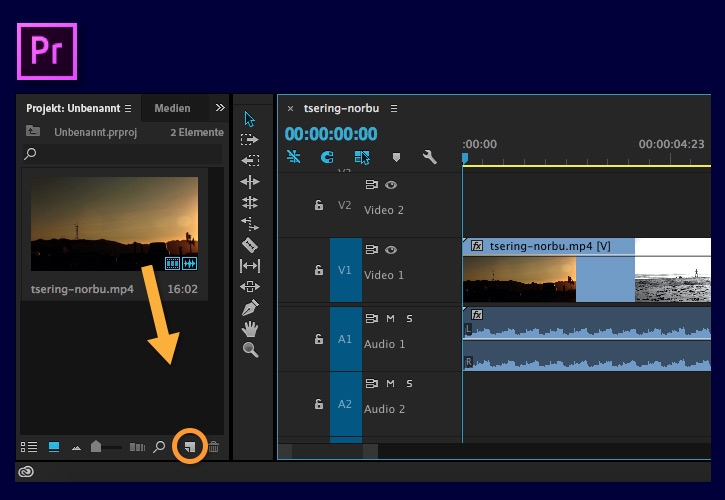Click the Project panel search field
Viewport: 725px width, 500px height.
pos(123,154)
